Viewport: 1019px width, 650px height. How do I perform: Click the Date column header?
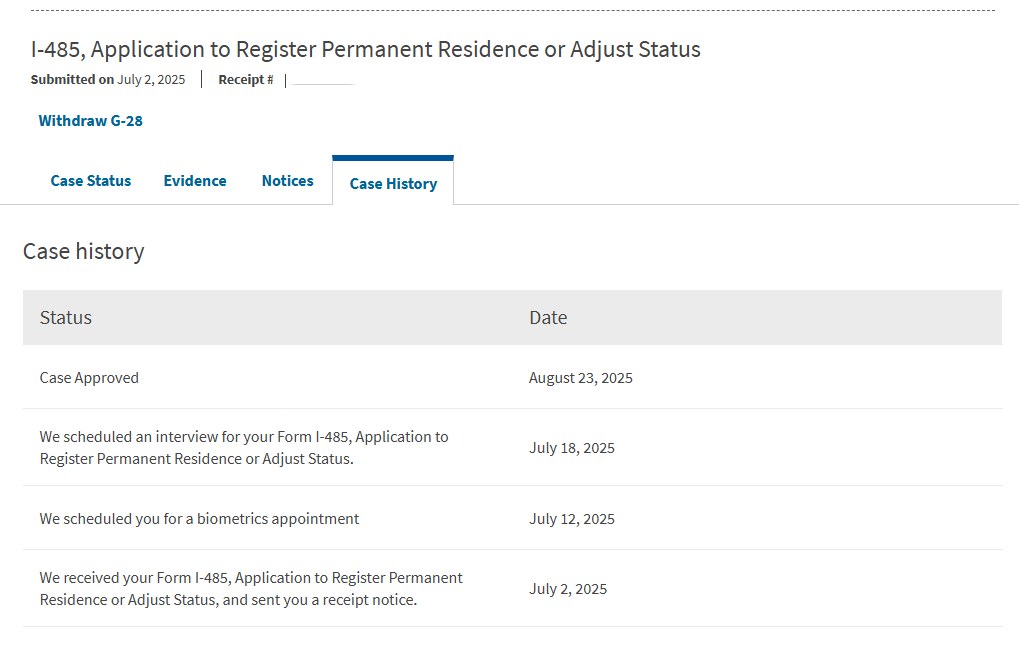click(x=548, y=318)
